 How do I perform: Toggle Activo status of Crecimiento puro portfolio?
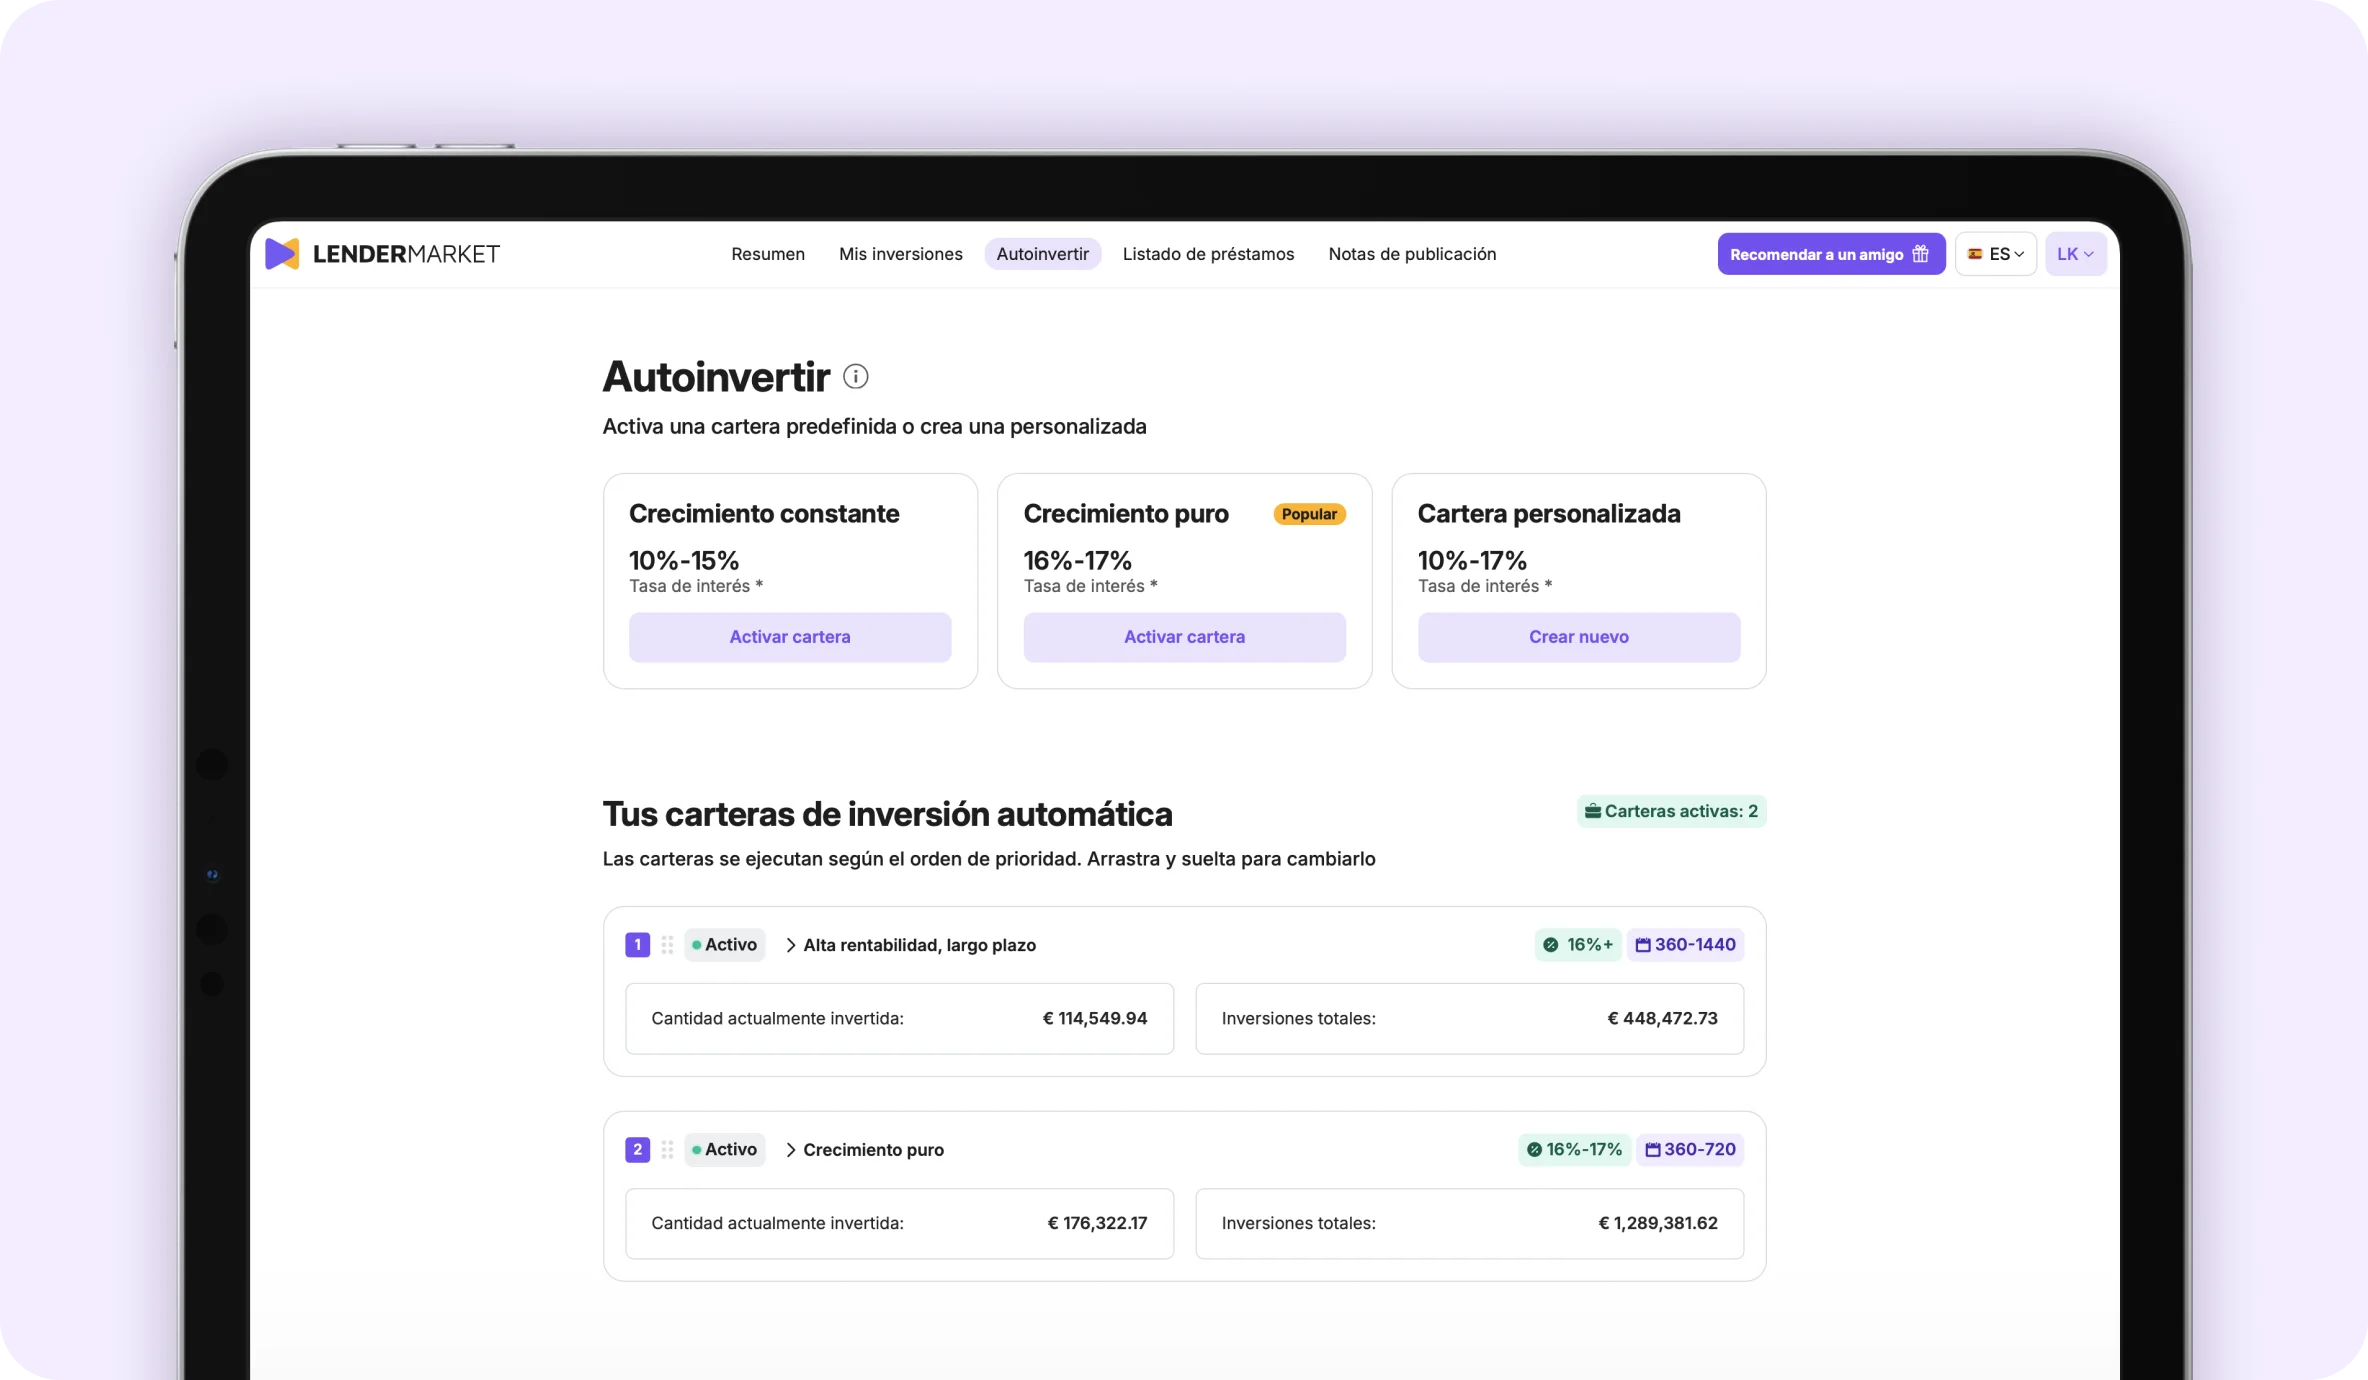coord(725,1150)
